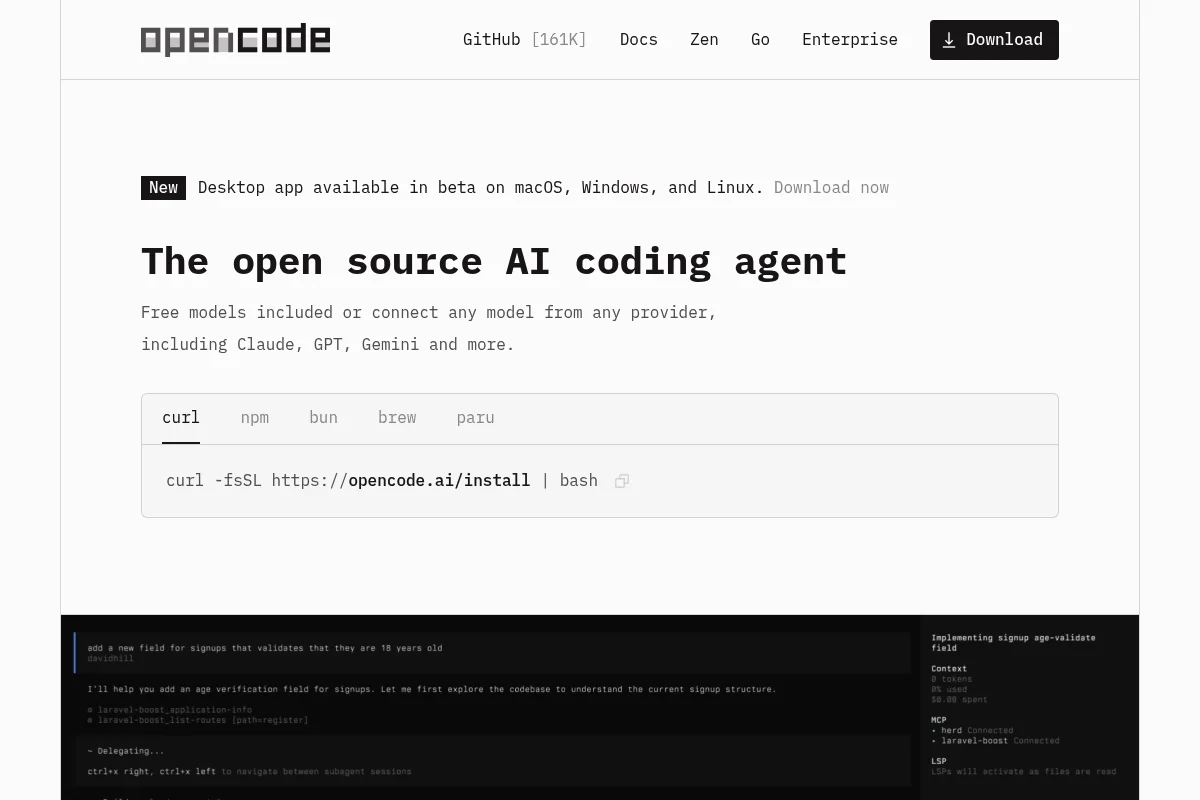Screen dimensions: 1200x800
Task: Visit the Enterprise page
Action: pyautogui.click(x=850, y=40)
